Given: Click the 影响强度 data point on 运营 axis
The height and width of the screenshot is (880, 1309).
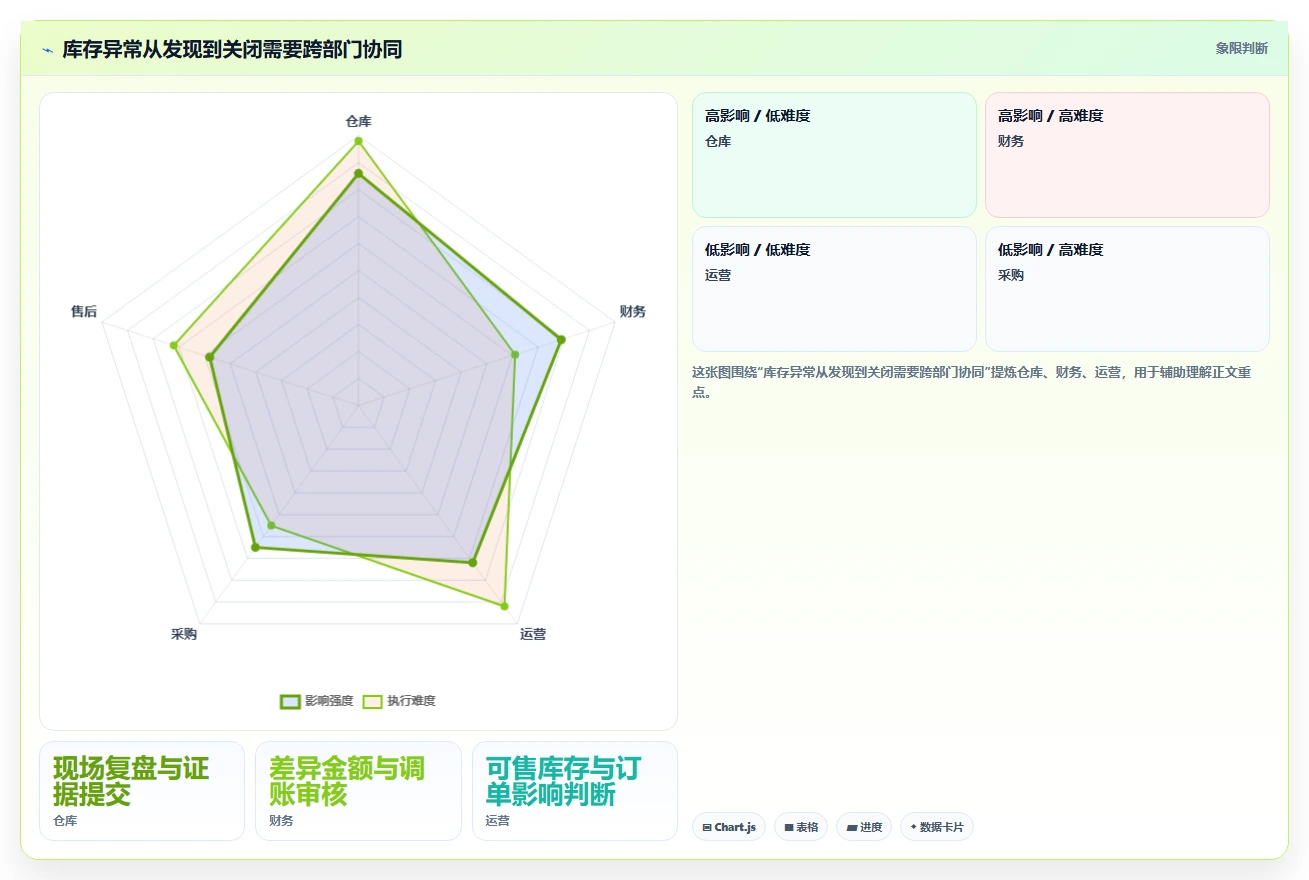Looking at the screenshot, I should [x=473, y=563].
